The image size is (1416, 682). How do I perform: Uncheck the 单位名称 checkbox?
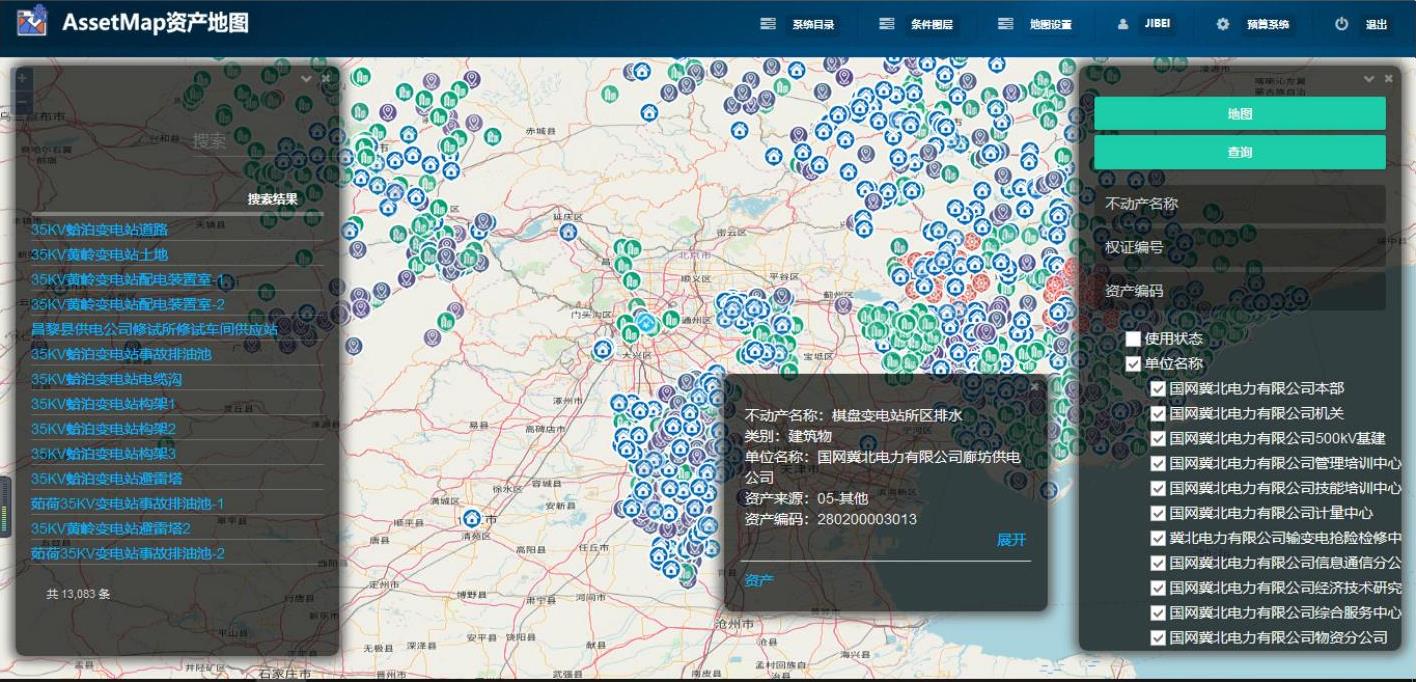(x=1133, y=364)
